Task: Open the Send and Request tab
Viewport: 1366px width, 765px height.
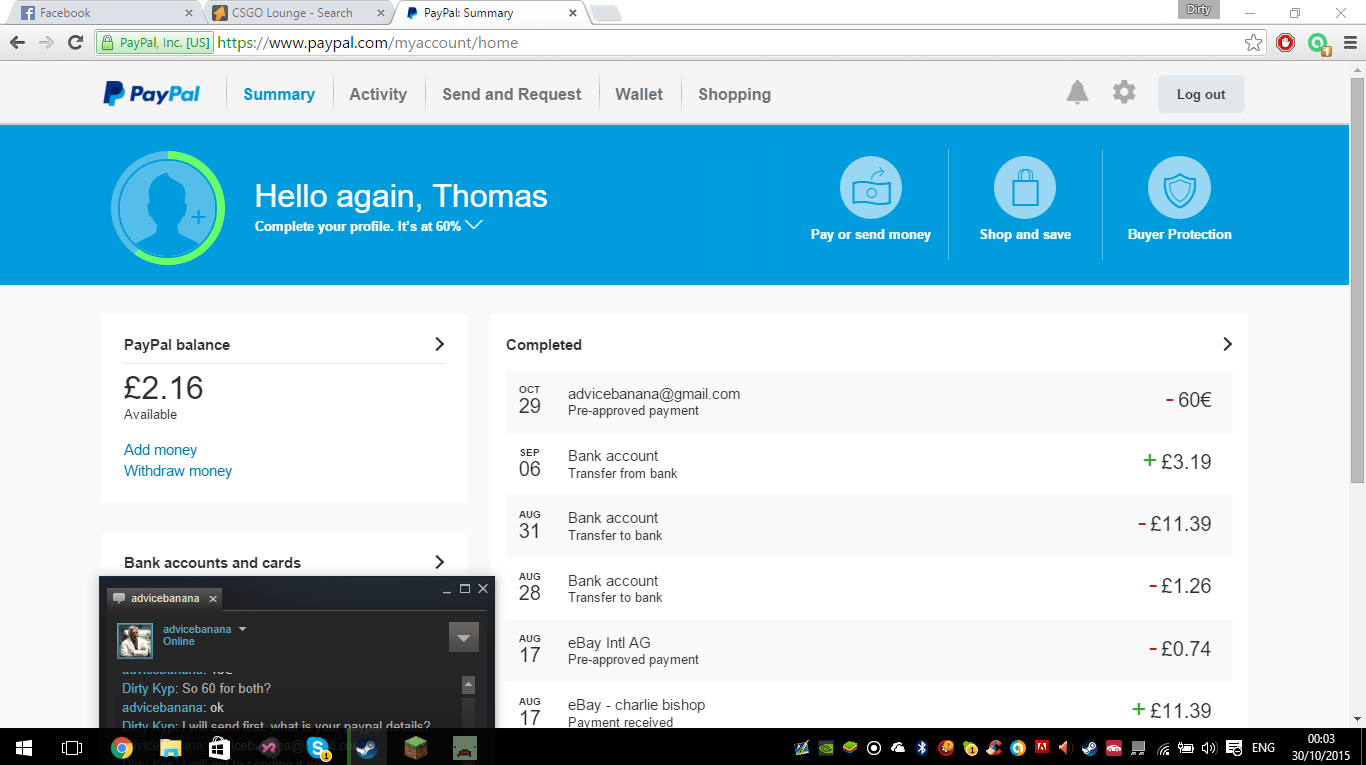Action: pos(512,94)
